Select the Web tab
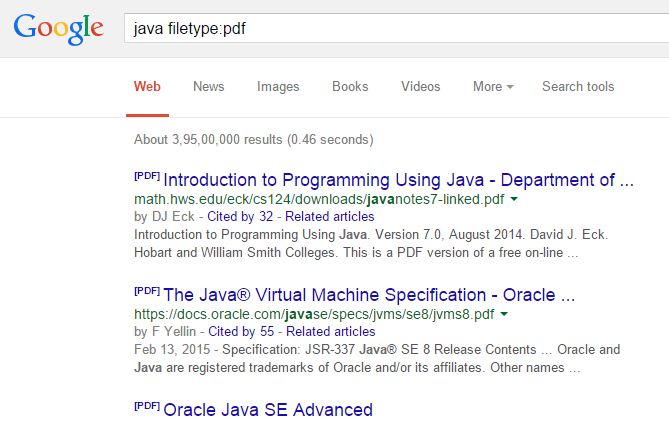The image size is (669, 421). [147, 87]
